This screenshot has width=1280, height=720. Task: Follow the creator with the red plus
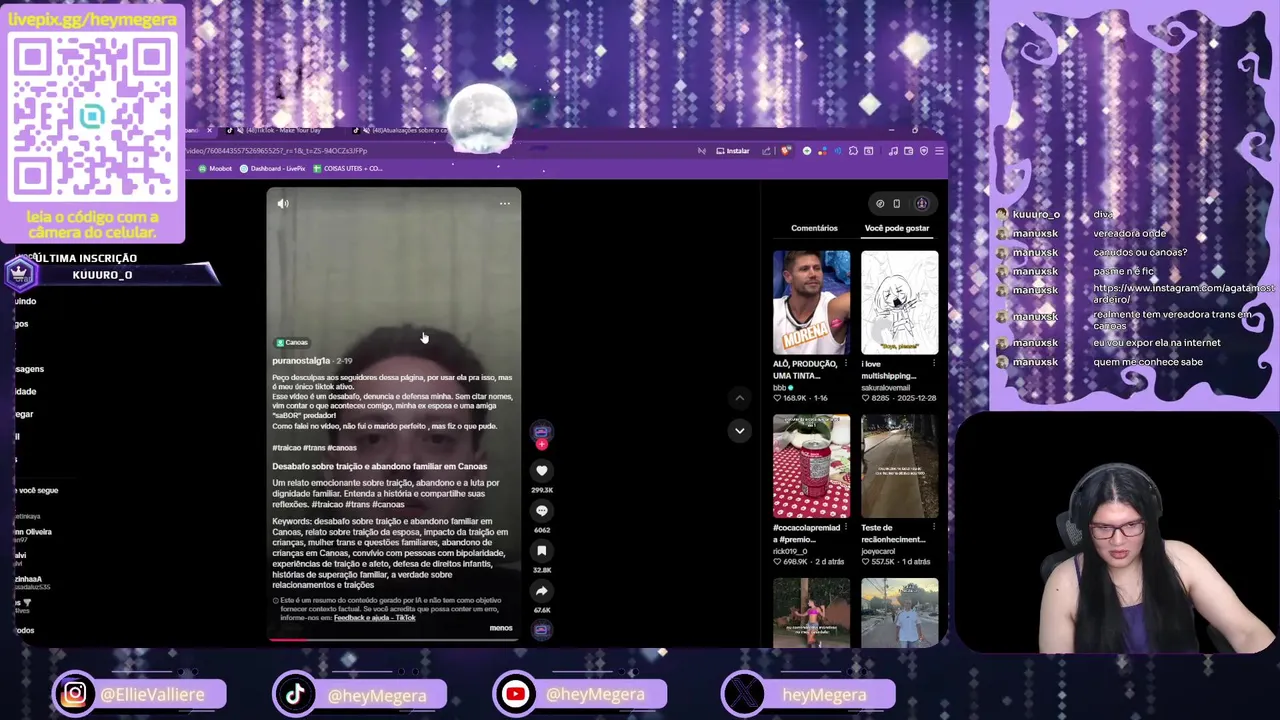(x=541, y=444)
